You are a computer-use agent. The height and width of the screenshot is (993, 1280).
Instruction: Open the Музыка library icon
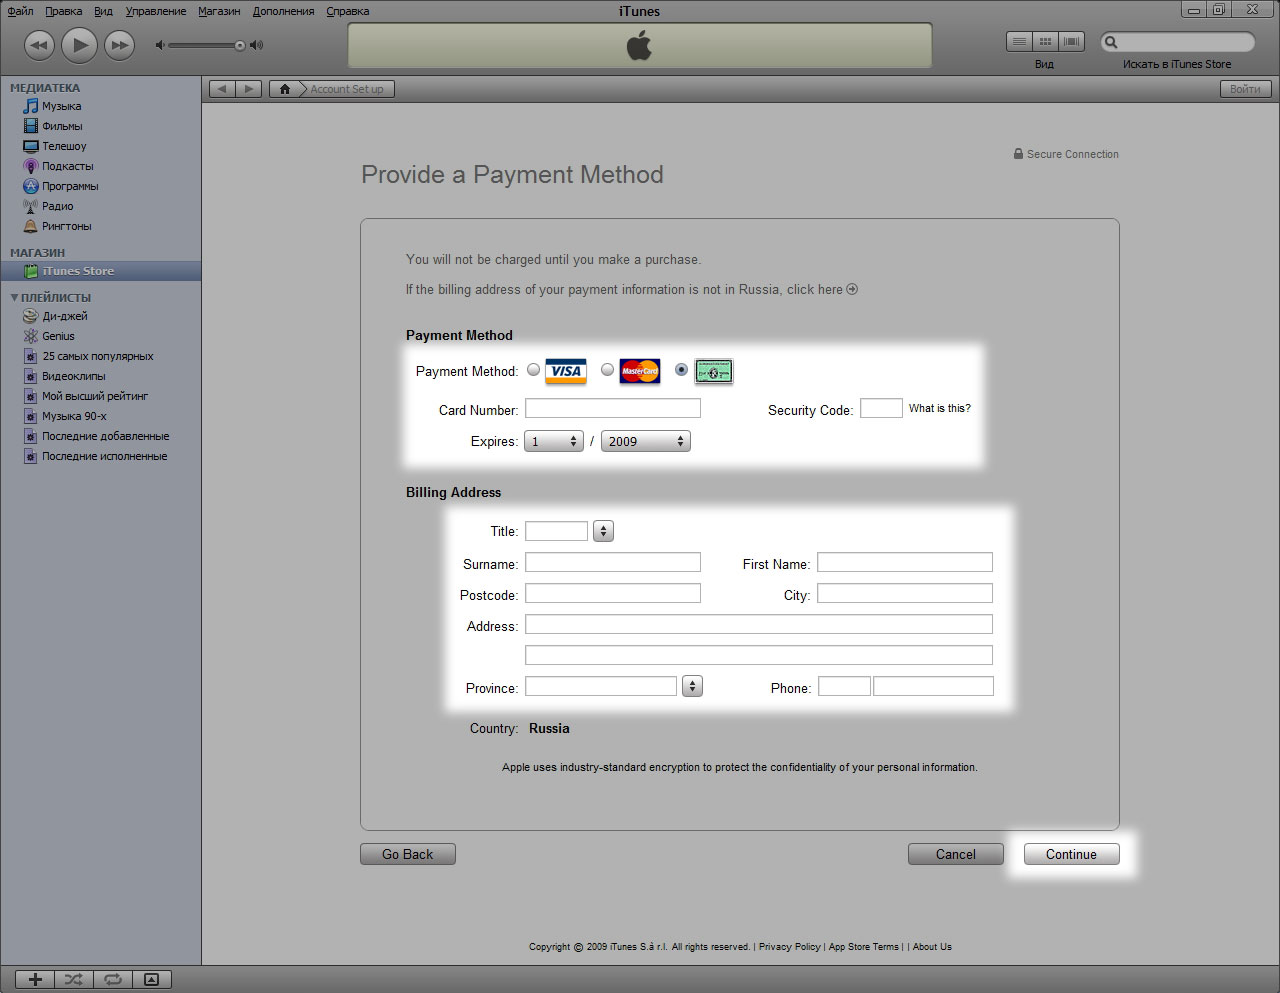point(30,106)
